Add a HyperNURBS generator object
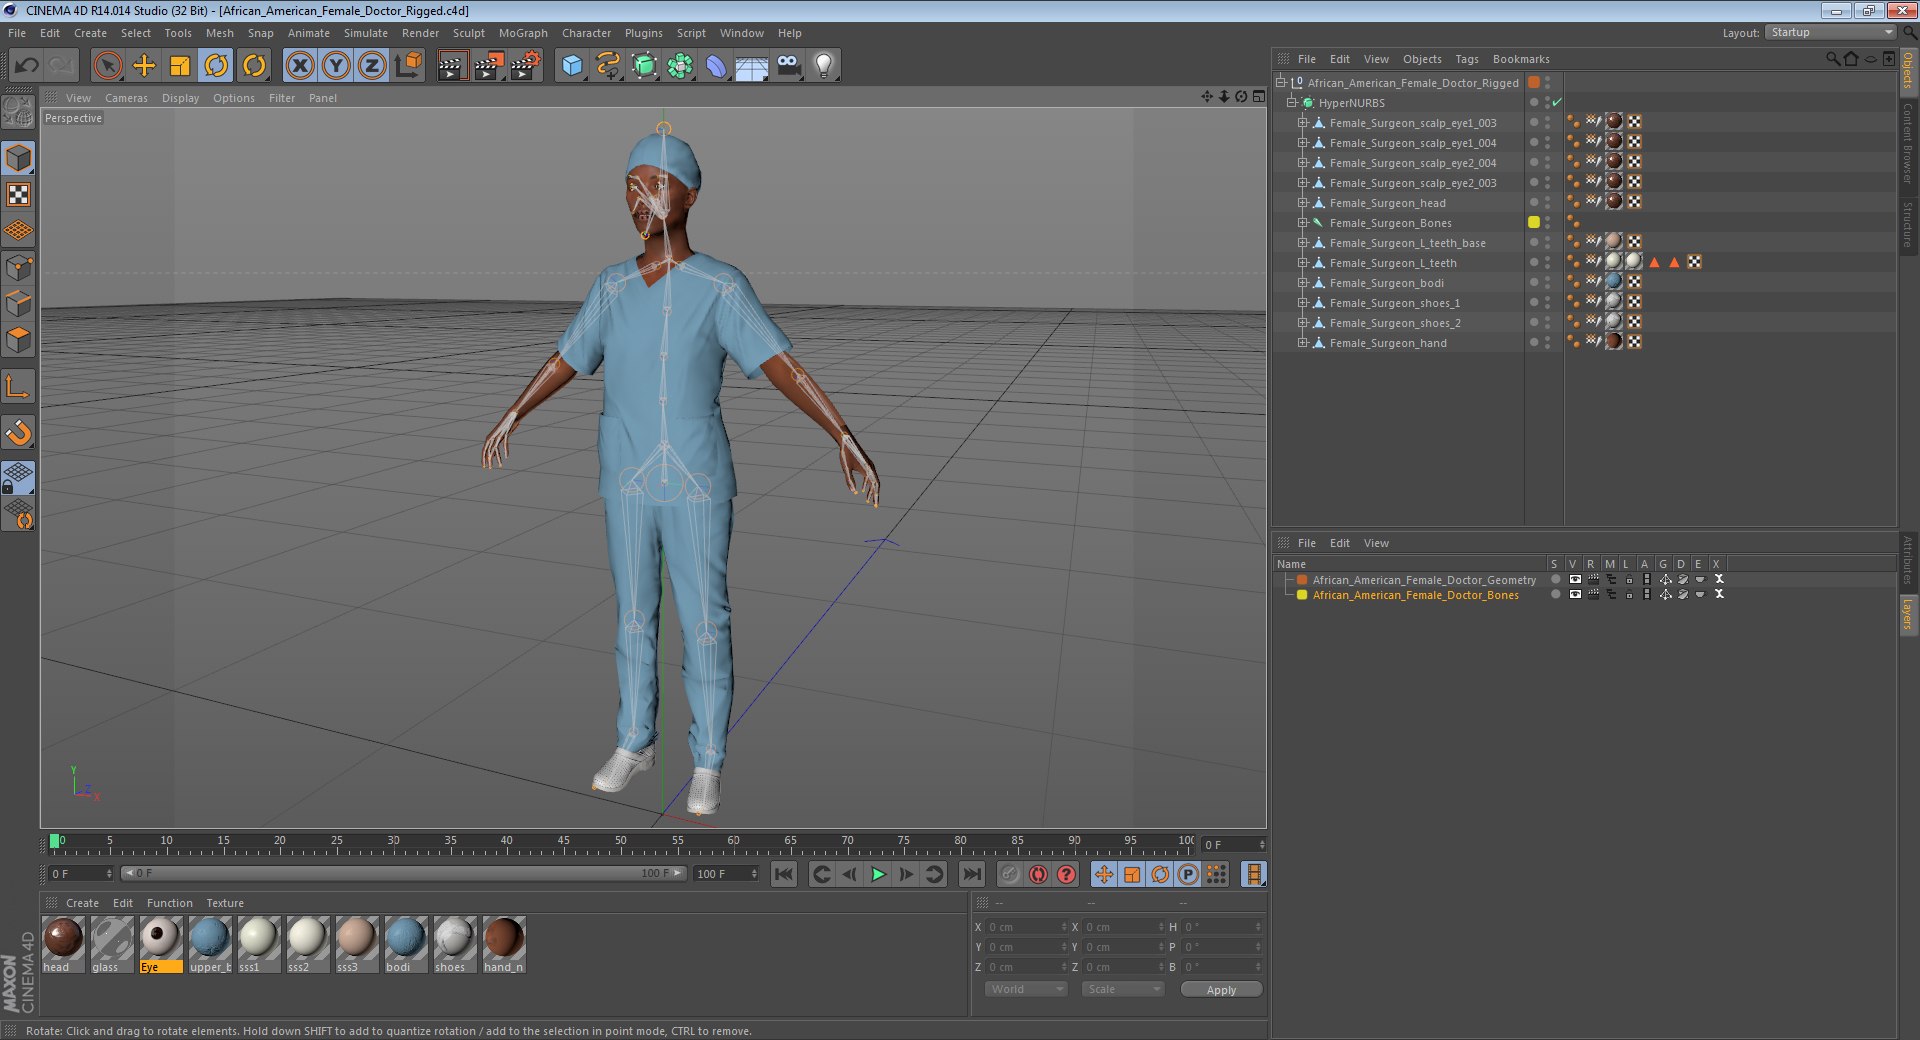 pos(645,66)
